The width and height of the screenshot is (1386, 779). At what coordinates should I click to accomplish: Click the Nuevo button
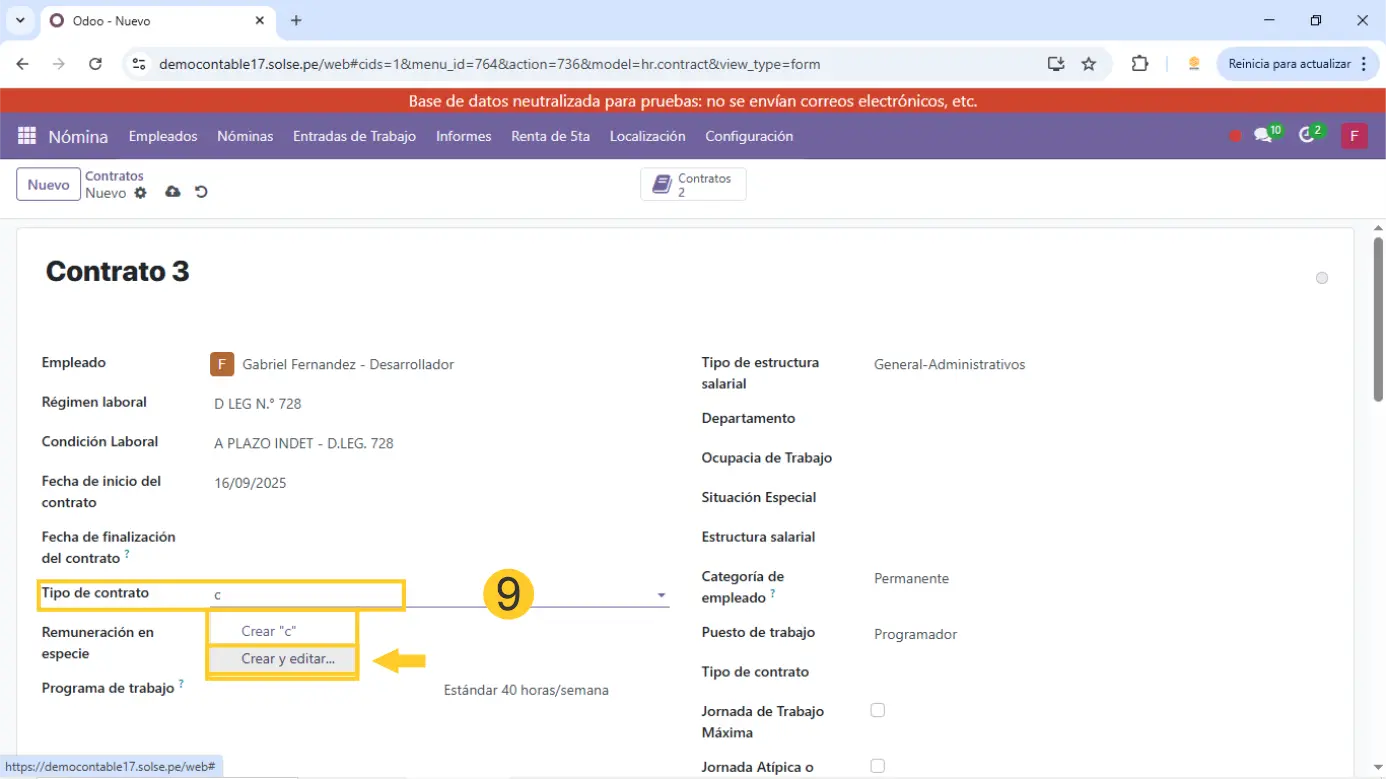(48, 185)
